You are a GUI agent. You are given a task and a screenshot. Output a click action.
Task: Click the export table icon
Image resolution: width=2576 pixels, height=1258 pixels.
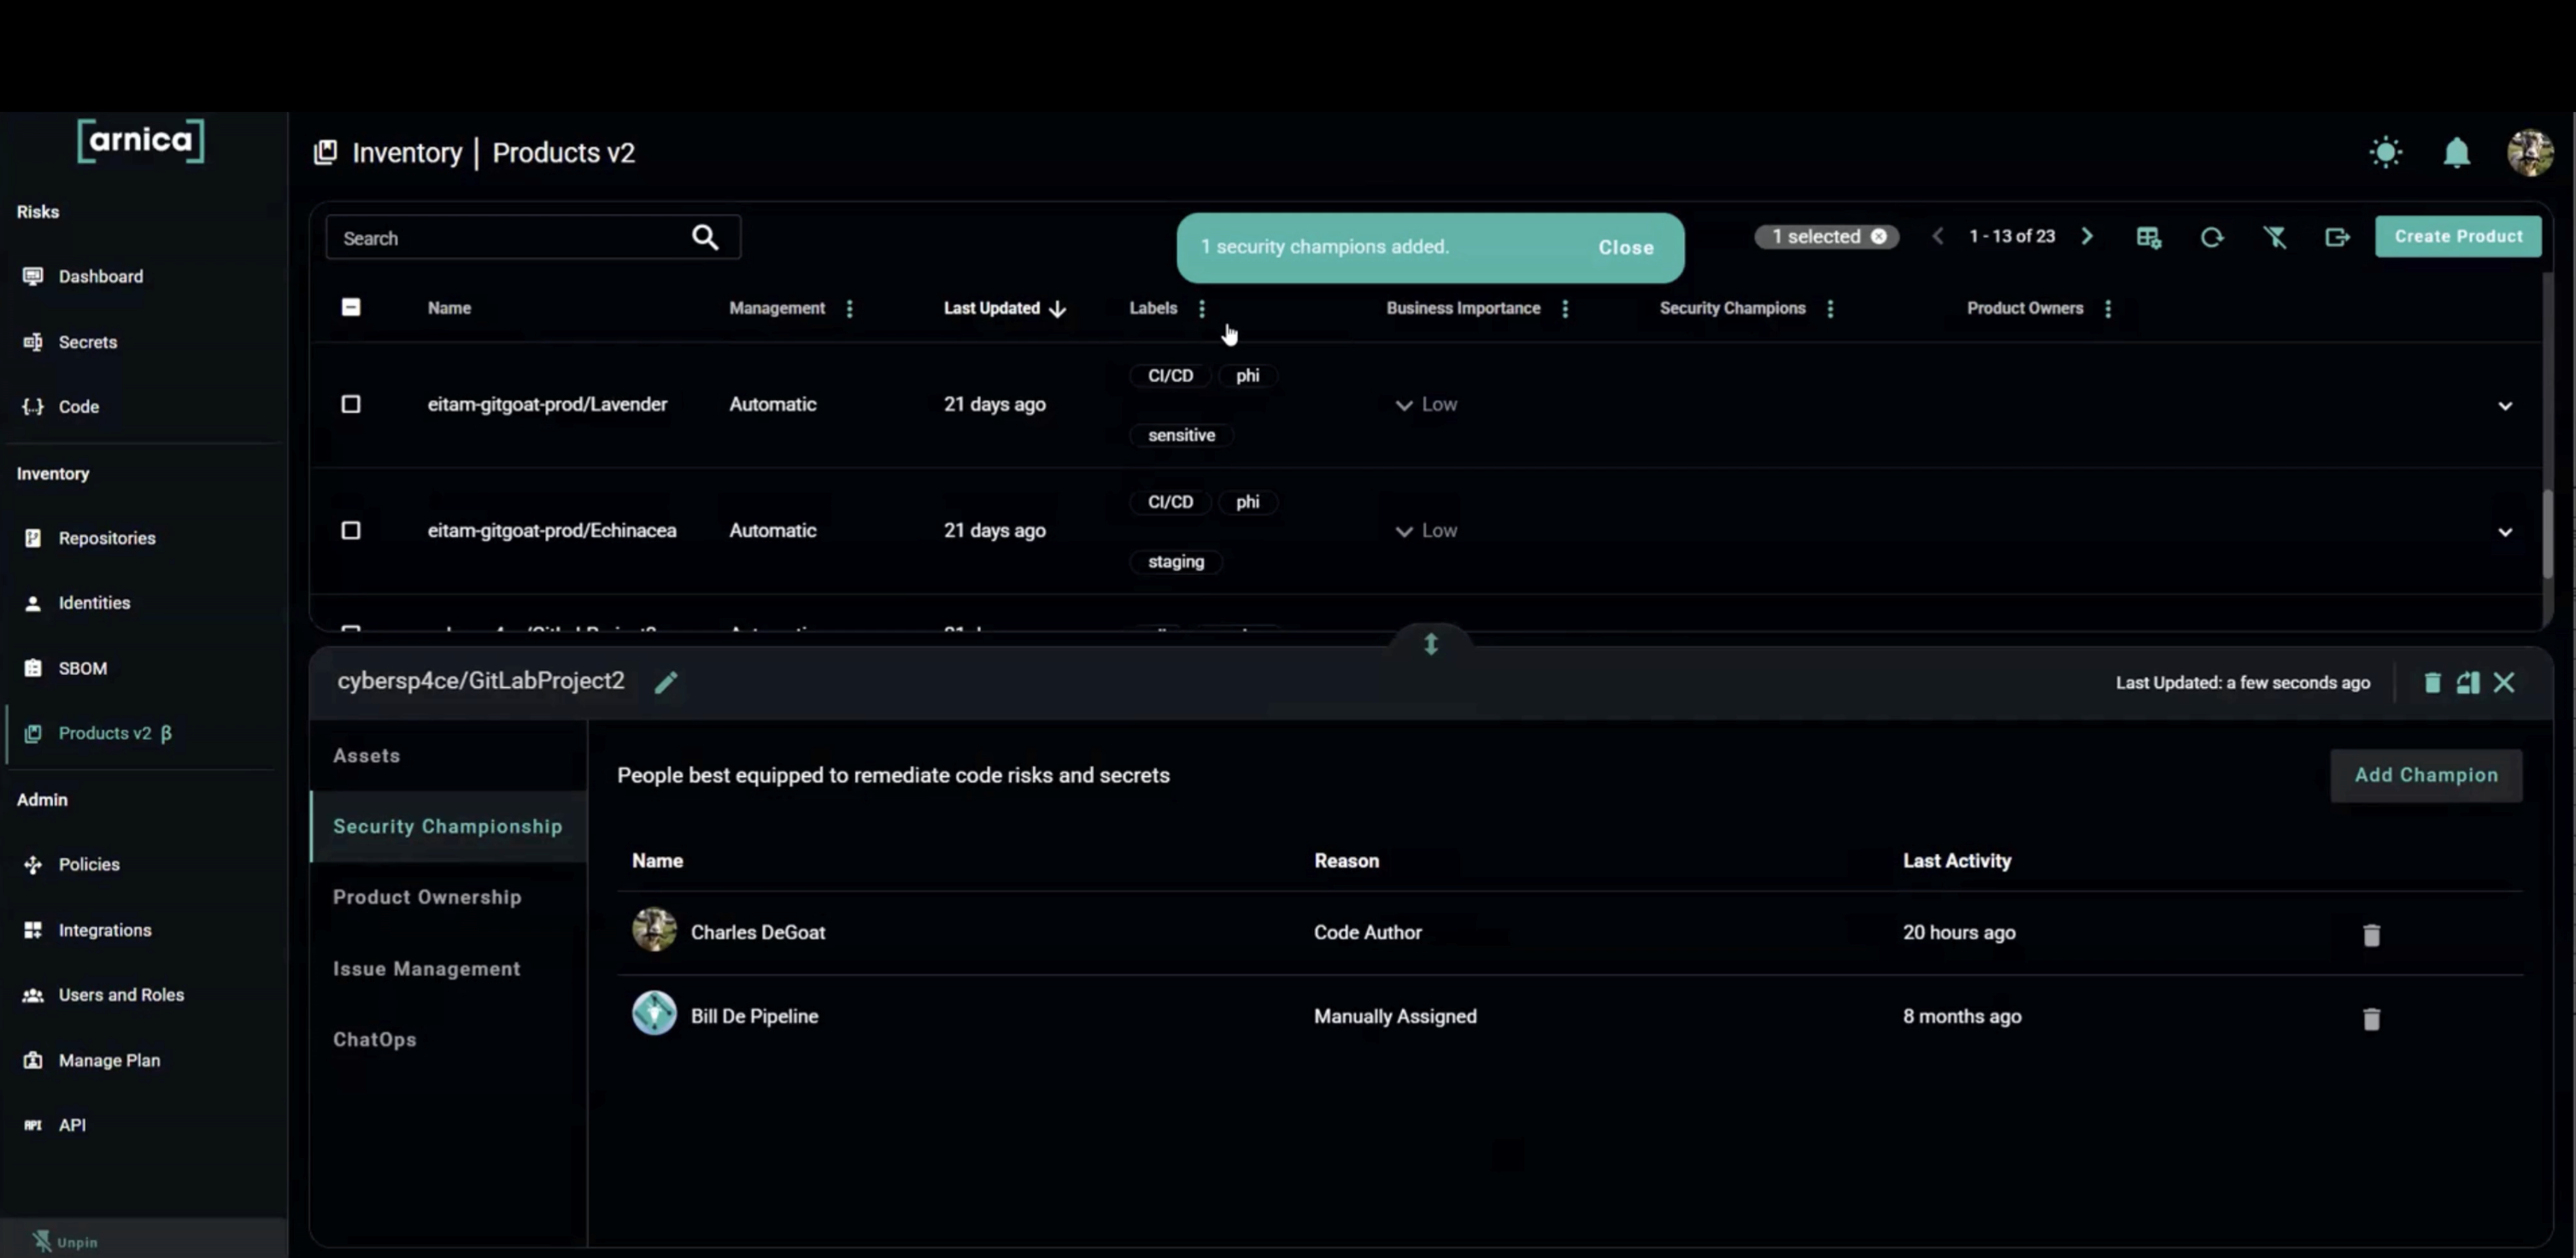pyautogui.click(x=2337, y=237)
